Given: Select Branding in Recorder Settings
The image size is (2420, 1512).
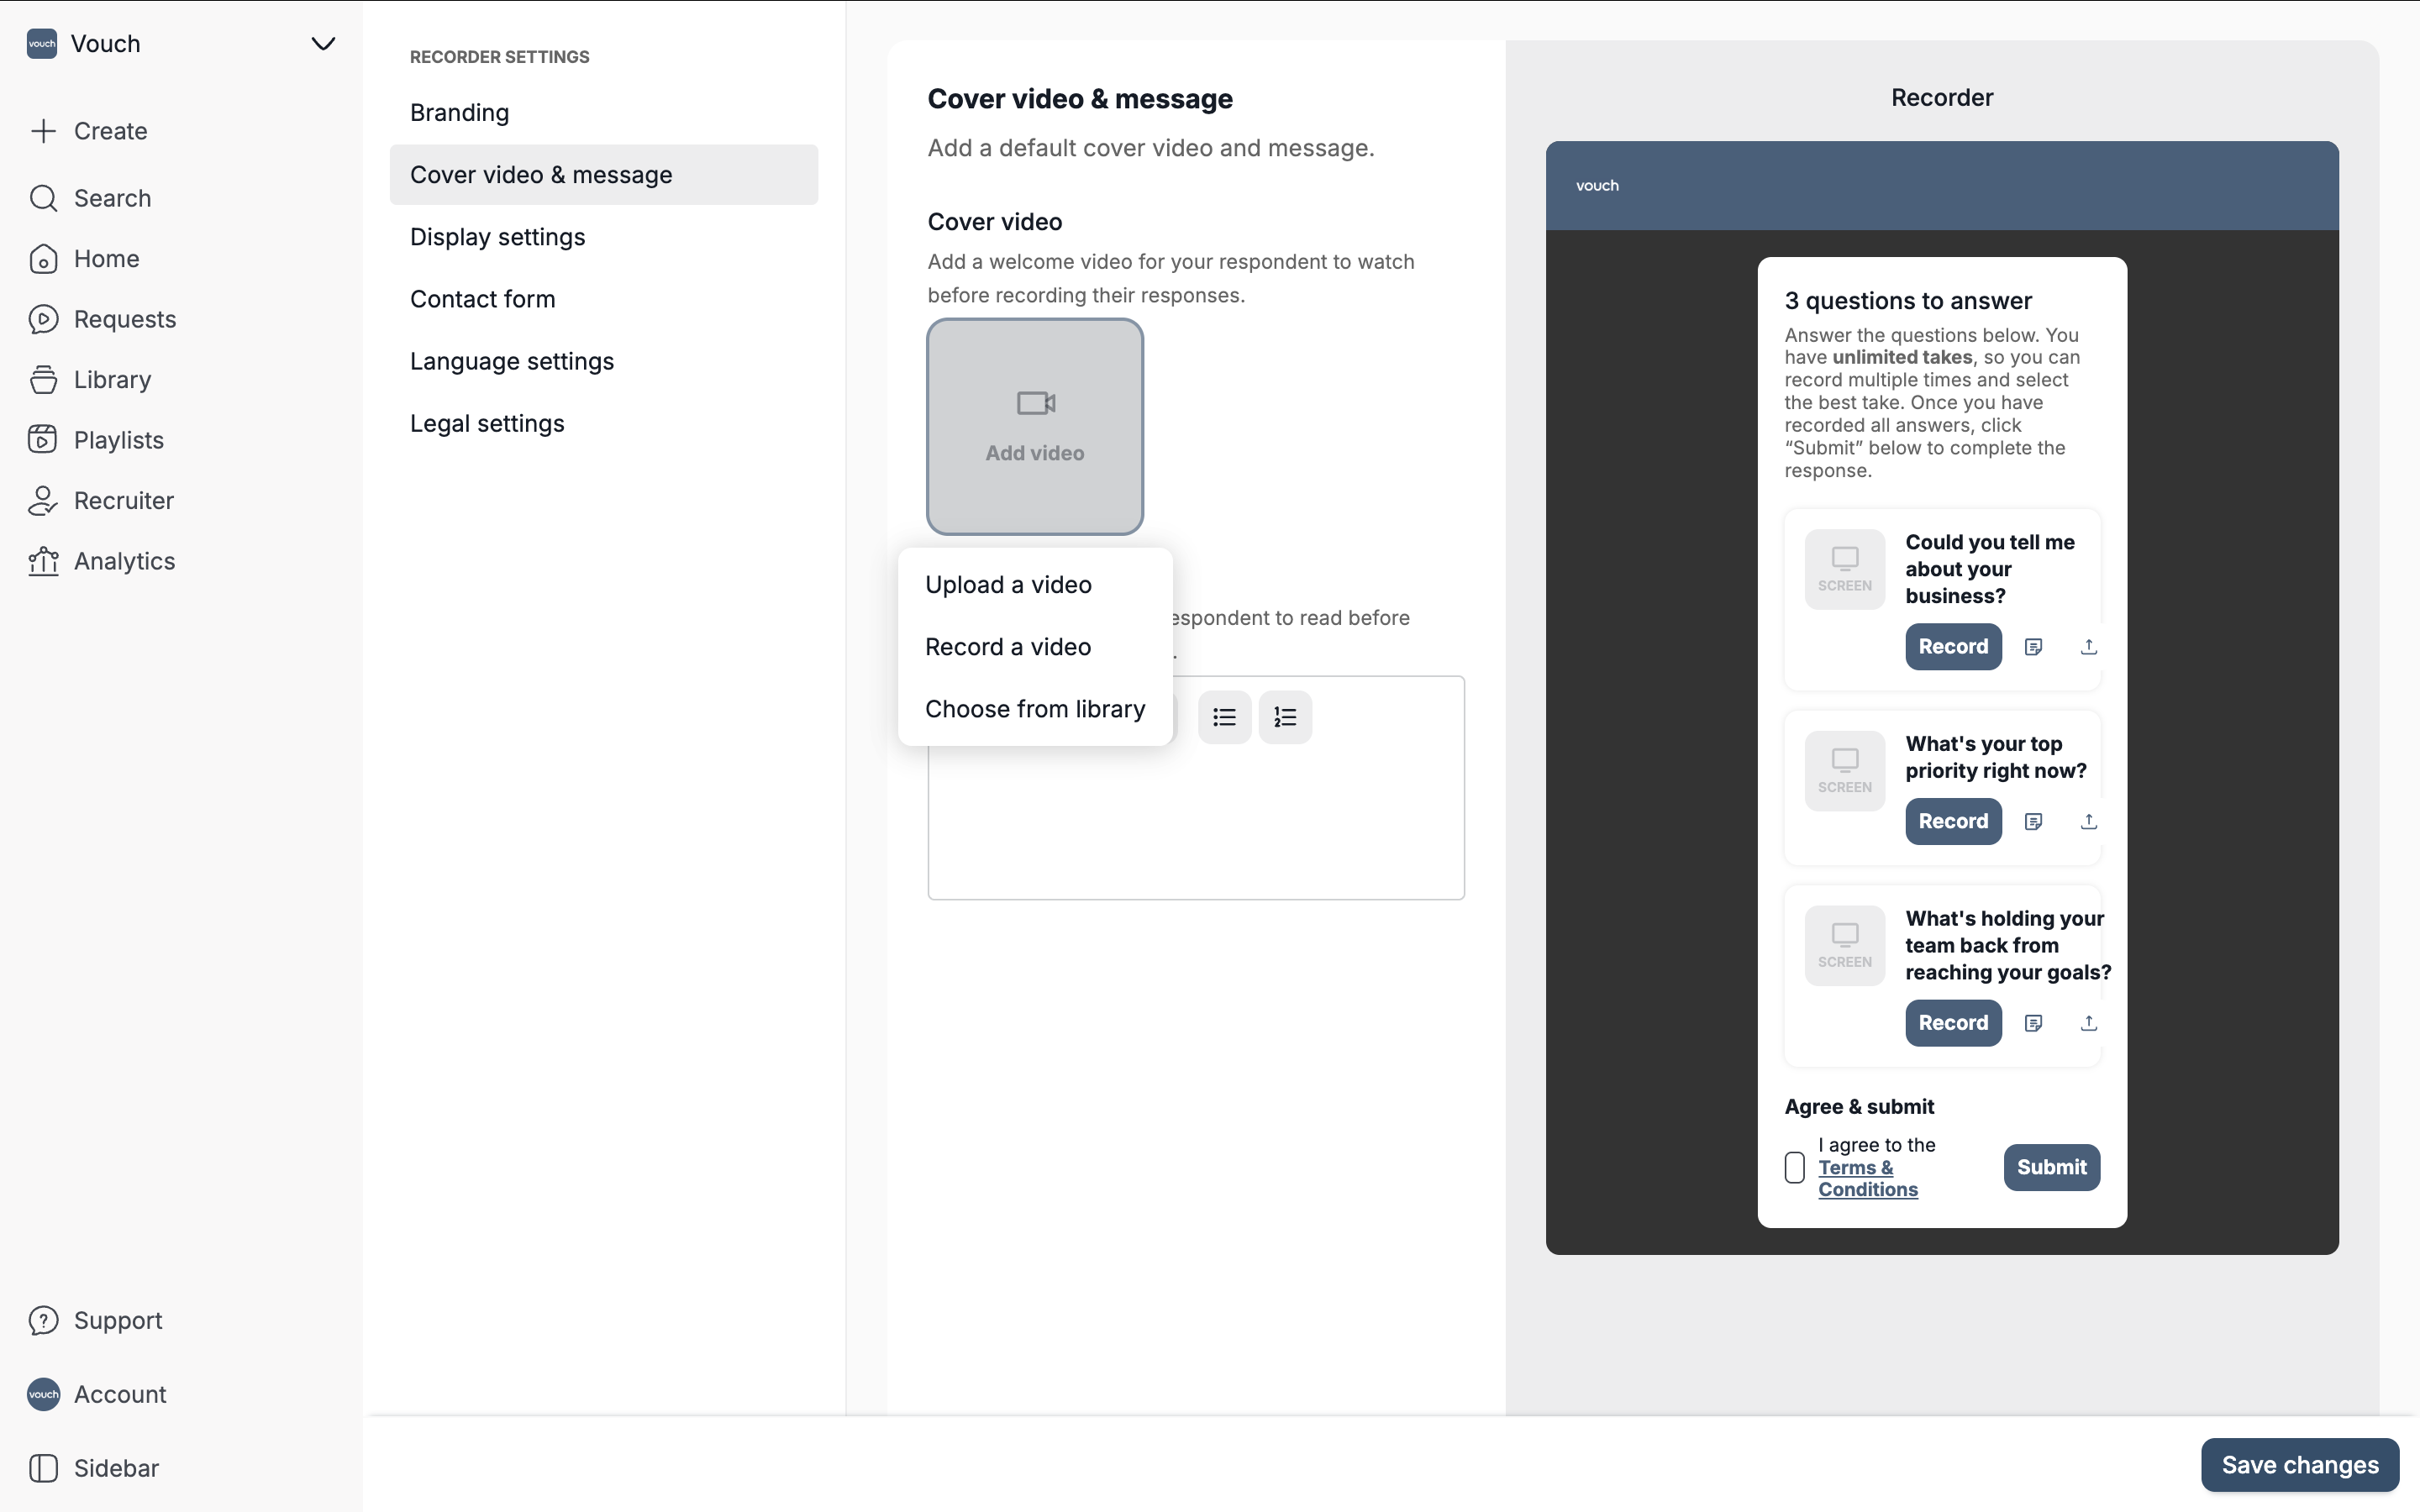Looking at the screenshot, I should coord(604,113).
